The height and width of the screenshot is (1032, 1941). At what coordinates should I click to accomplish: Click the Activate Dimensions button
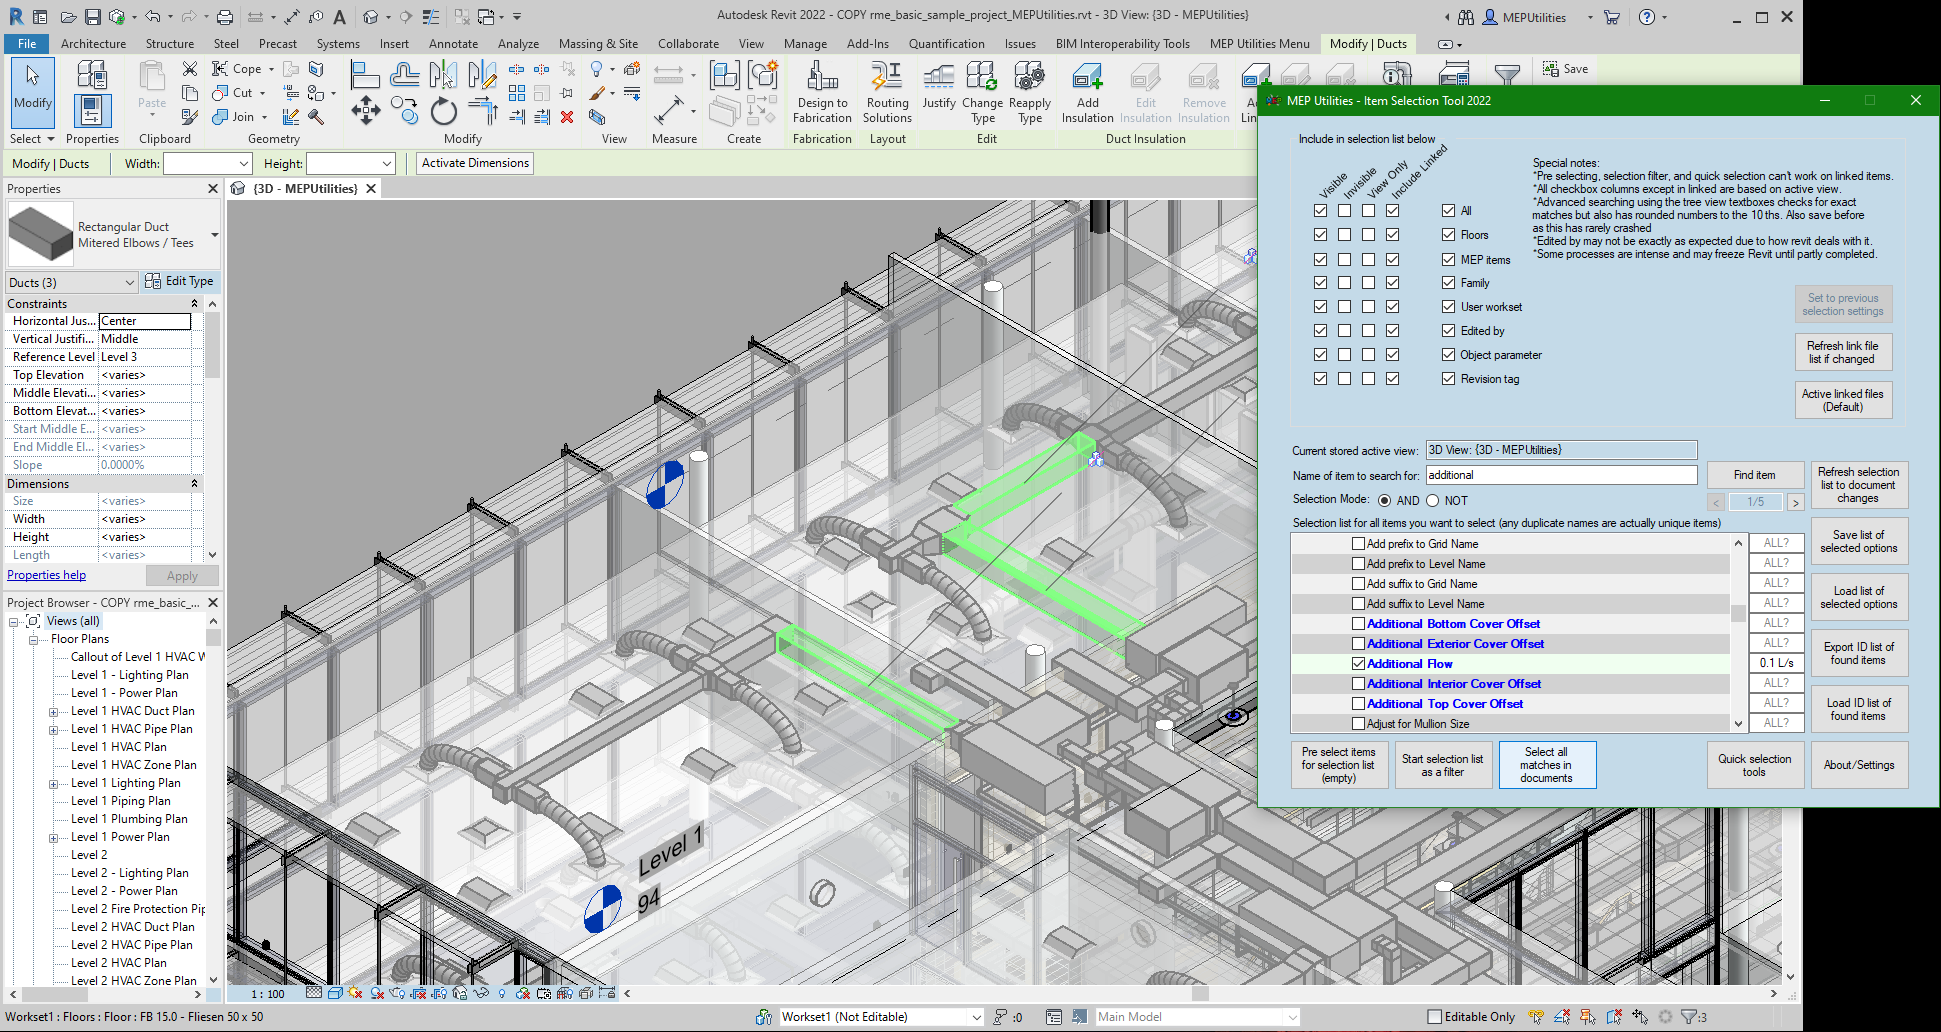coord(475,163)
